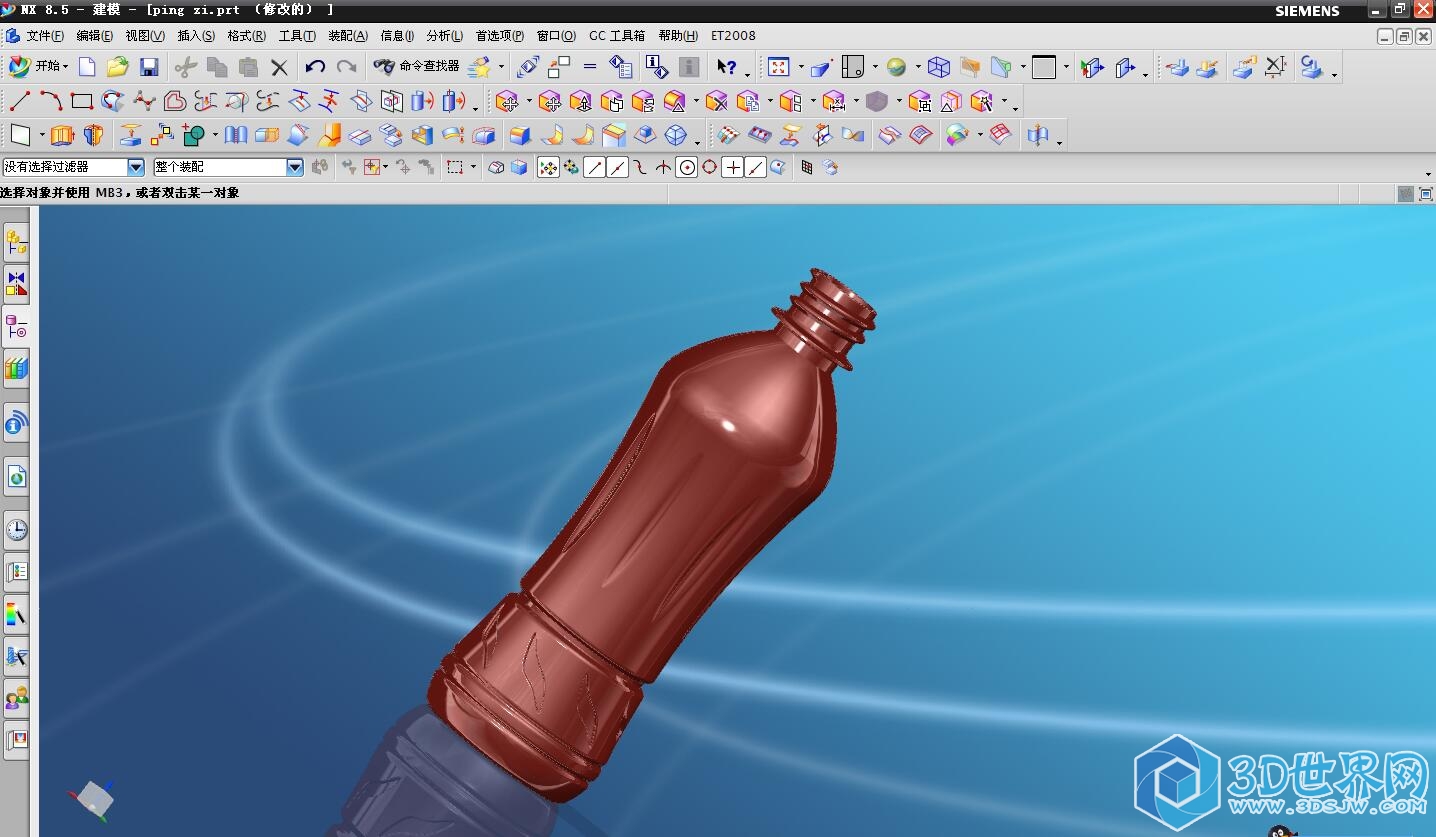Open the 帮助(H) Help menu
The width and height of the screenshot is (1436, 837).
(x=678, y=36)
